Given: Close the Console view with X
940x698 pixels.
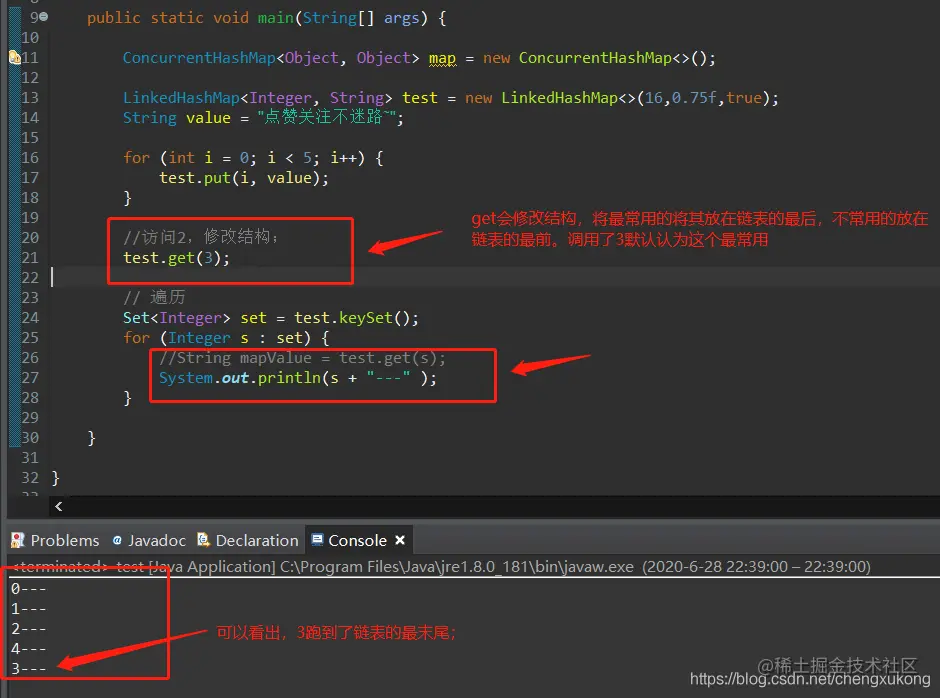Looking at the screenshot, I should click(x=400, y=540).
